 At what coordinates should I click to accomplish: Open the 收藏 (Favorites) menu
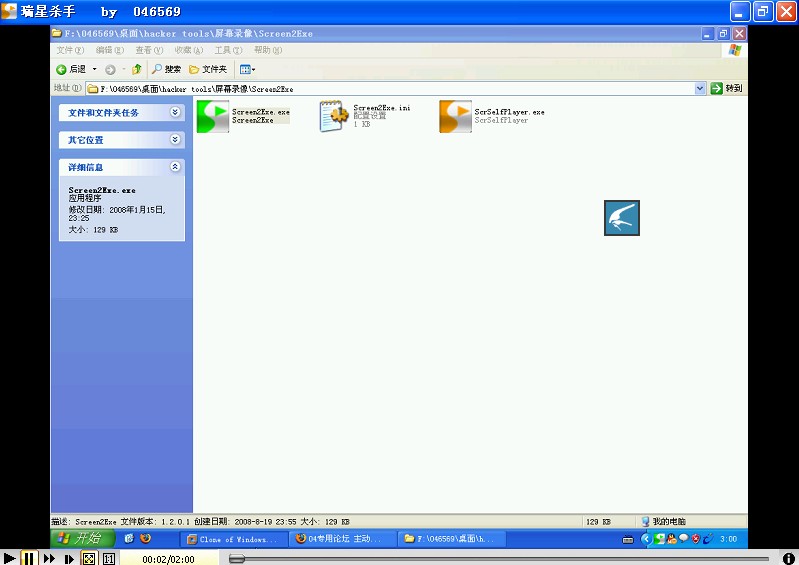pos(189,50)
